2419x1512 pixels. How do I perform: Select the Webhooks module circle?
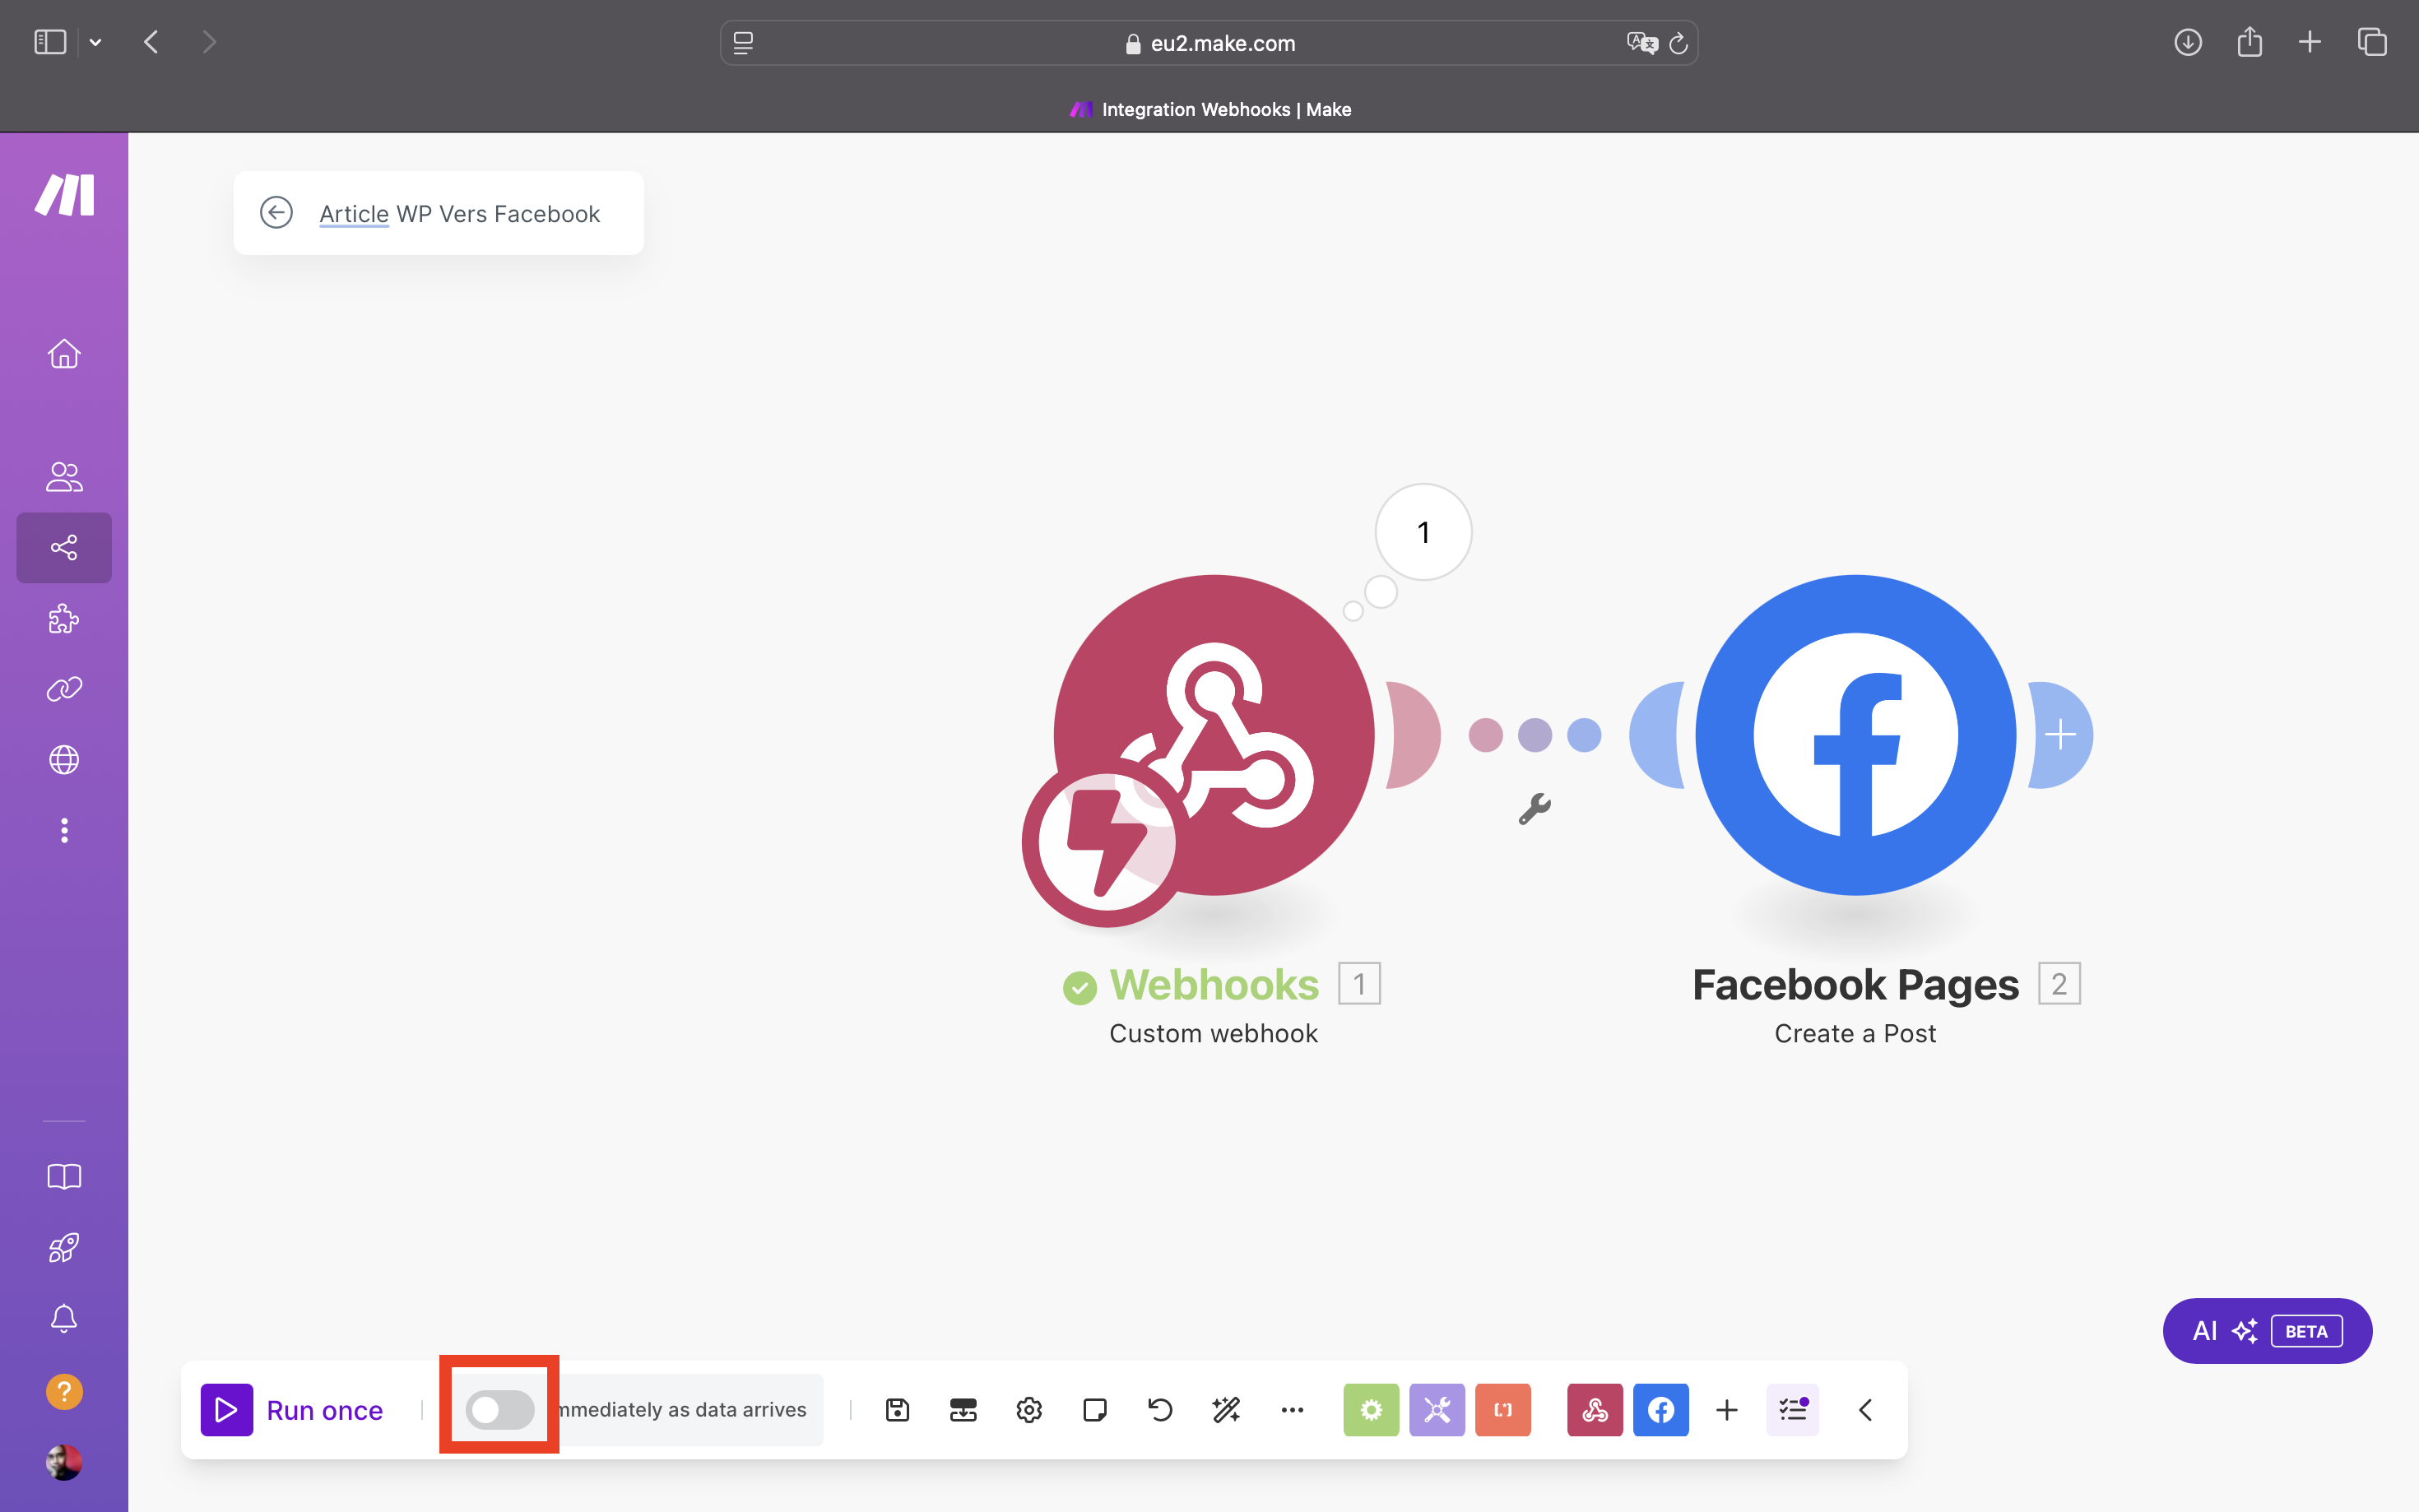tap(1214, 735)
